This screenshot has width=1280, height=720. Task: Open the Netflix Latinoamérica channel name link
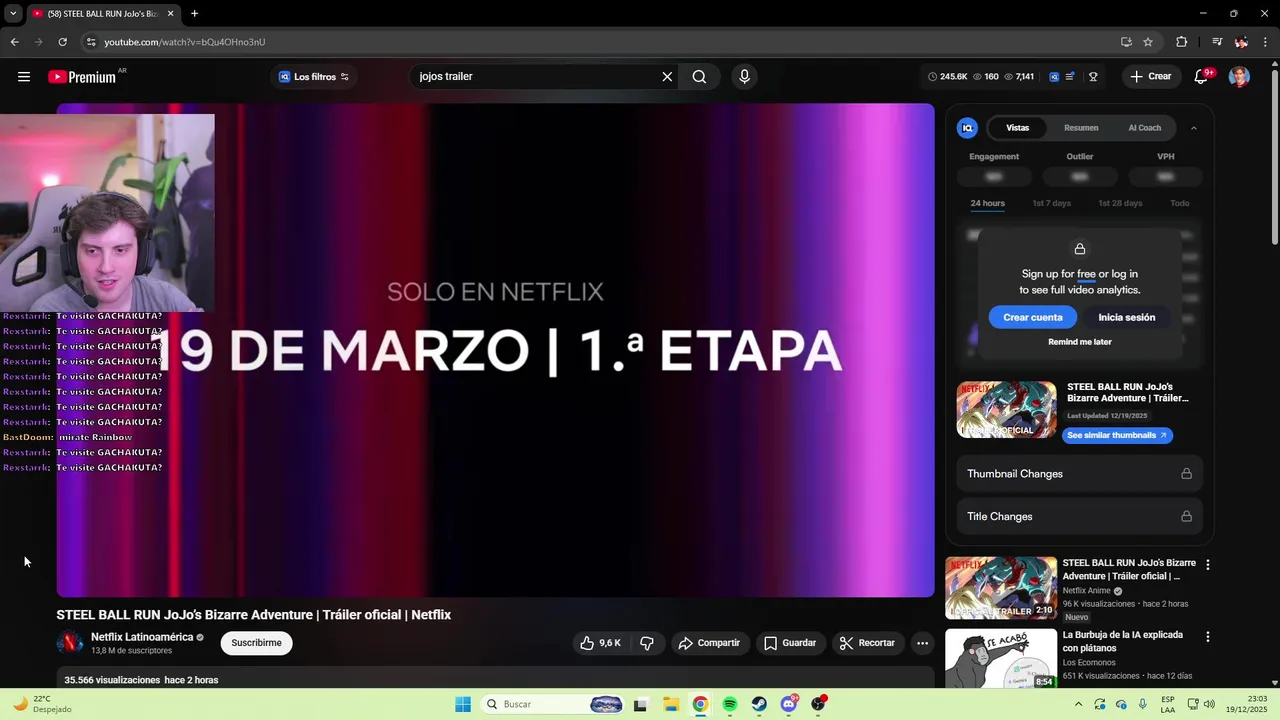pos(142,637)
